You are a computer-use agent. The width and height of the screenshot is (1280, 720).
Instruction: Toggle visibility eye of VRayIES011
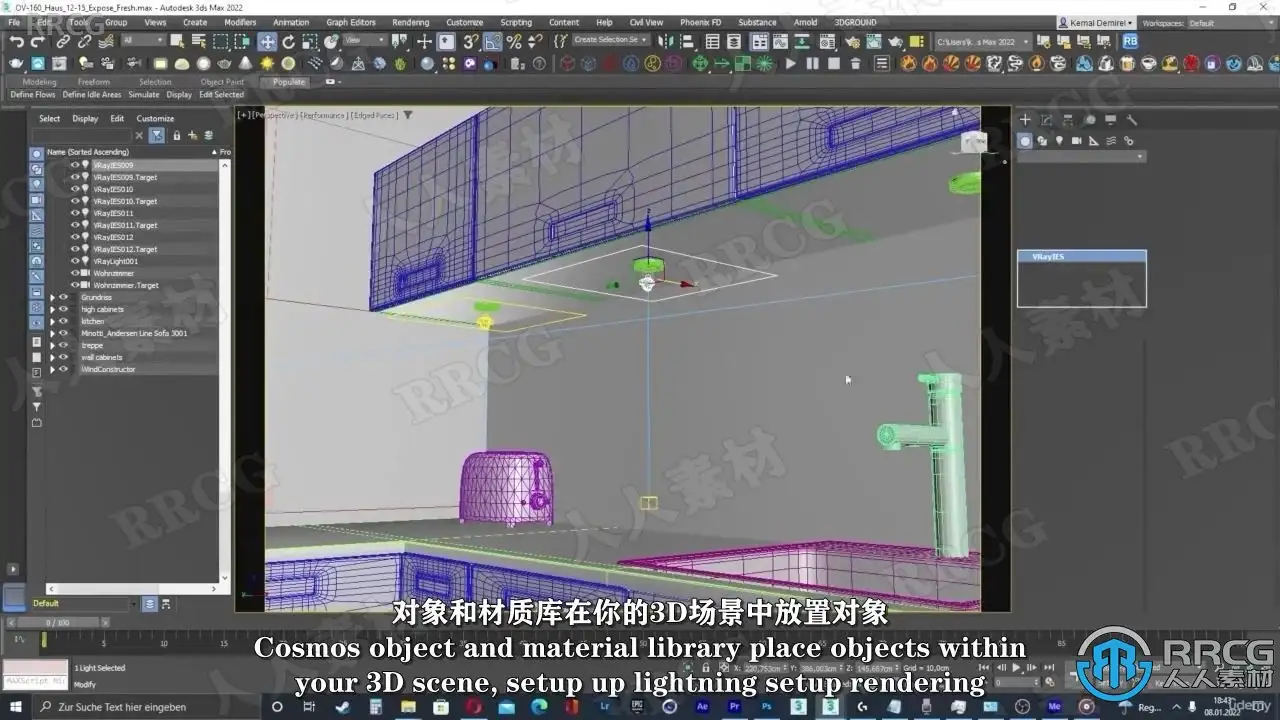point(75,213)
